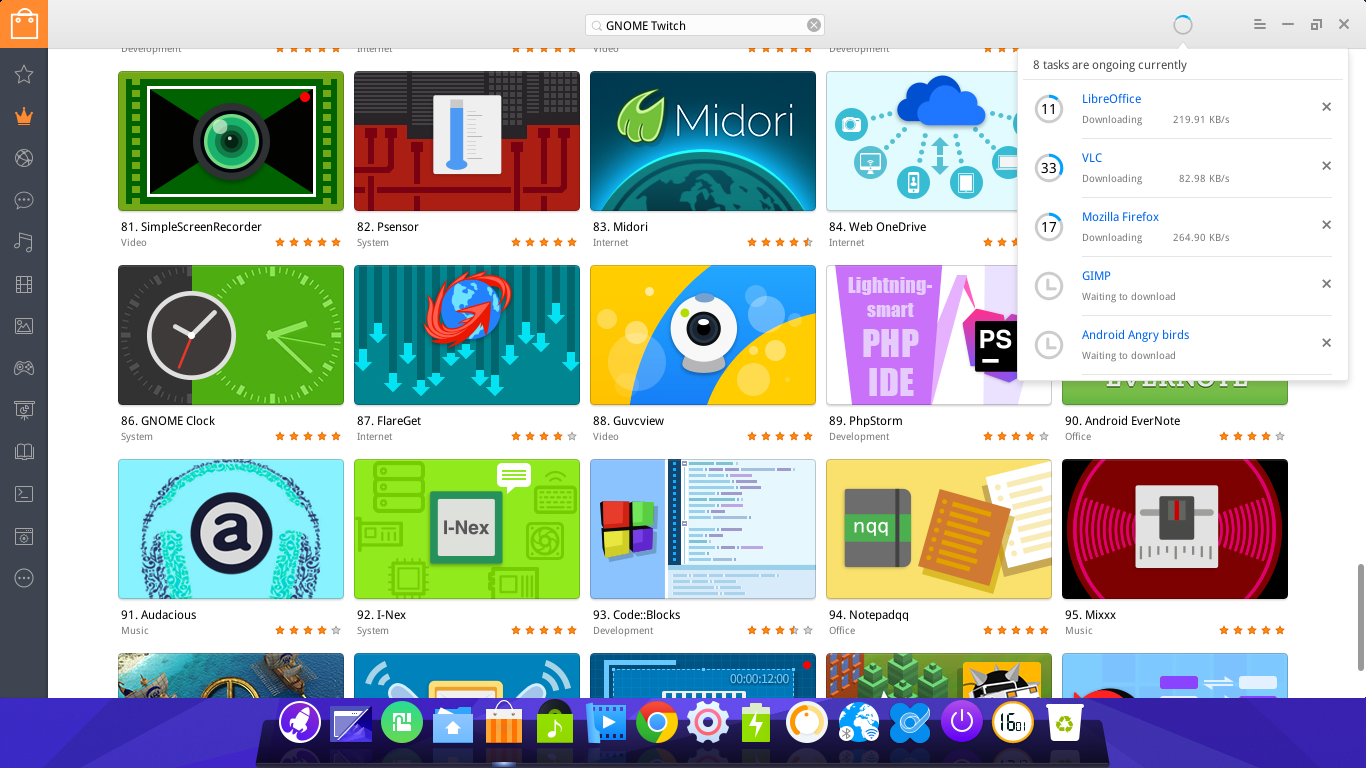Screen dimensions: 1366x768
Task: Click the GNOME Twitch search field
Action: click(706, 25)
